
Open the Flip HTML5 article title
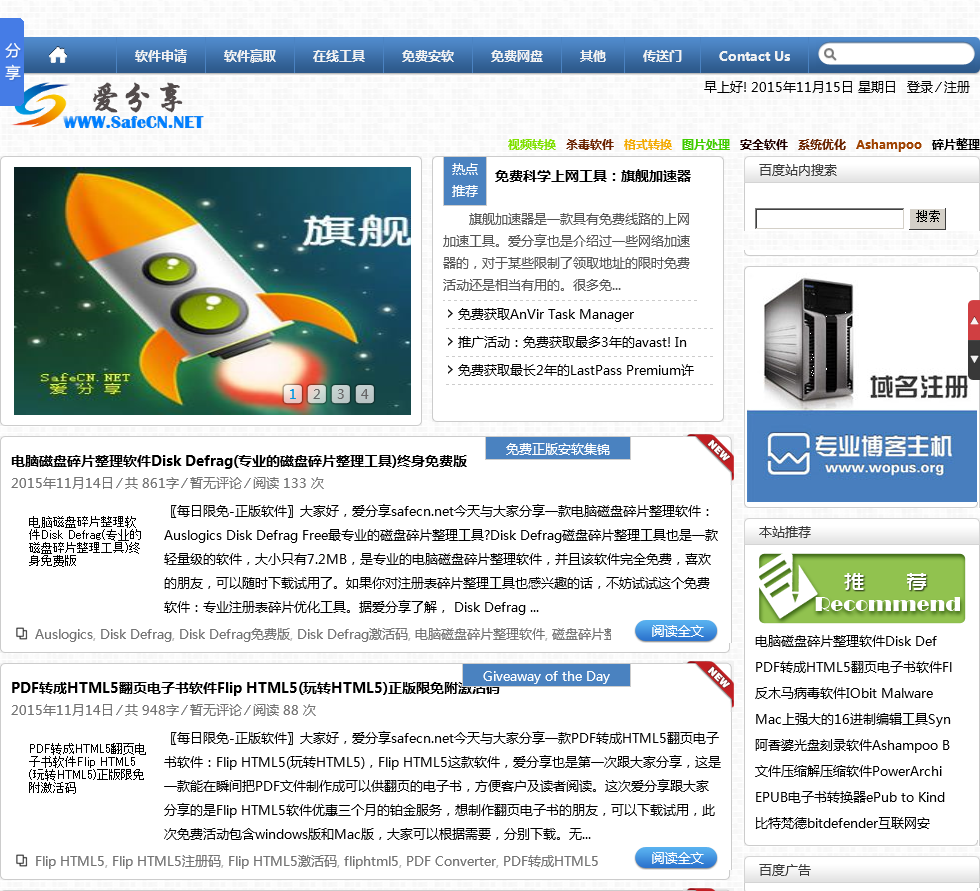(255, 688)
